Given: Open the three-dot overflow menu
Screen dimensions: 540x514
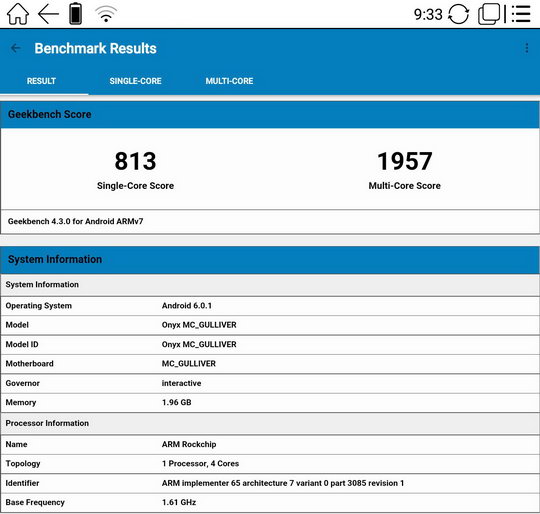Looking at the screenshot, I should (527, 48).
